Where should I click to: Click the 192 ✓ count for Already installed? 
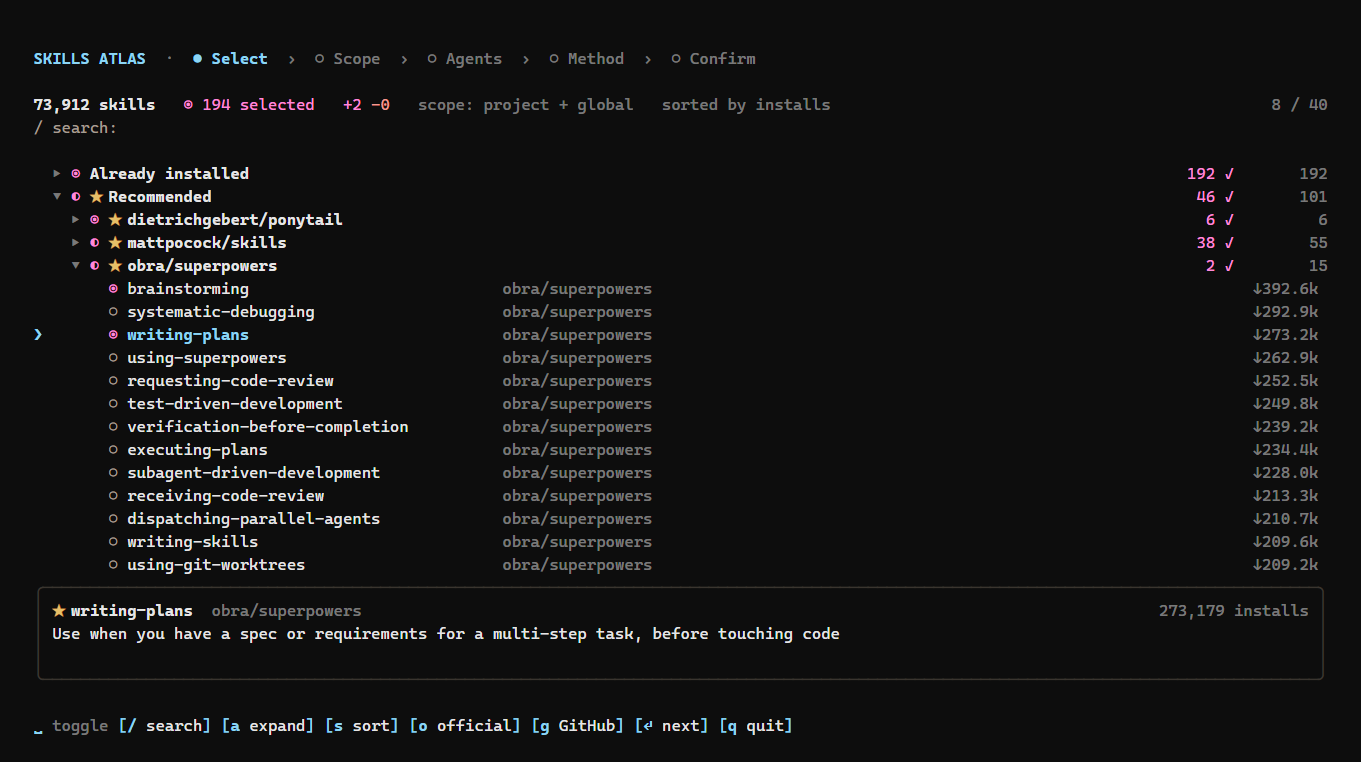1211,174
